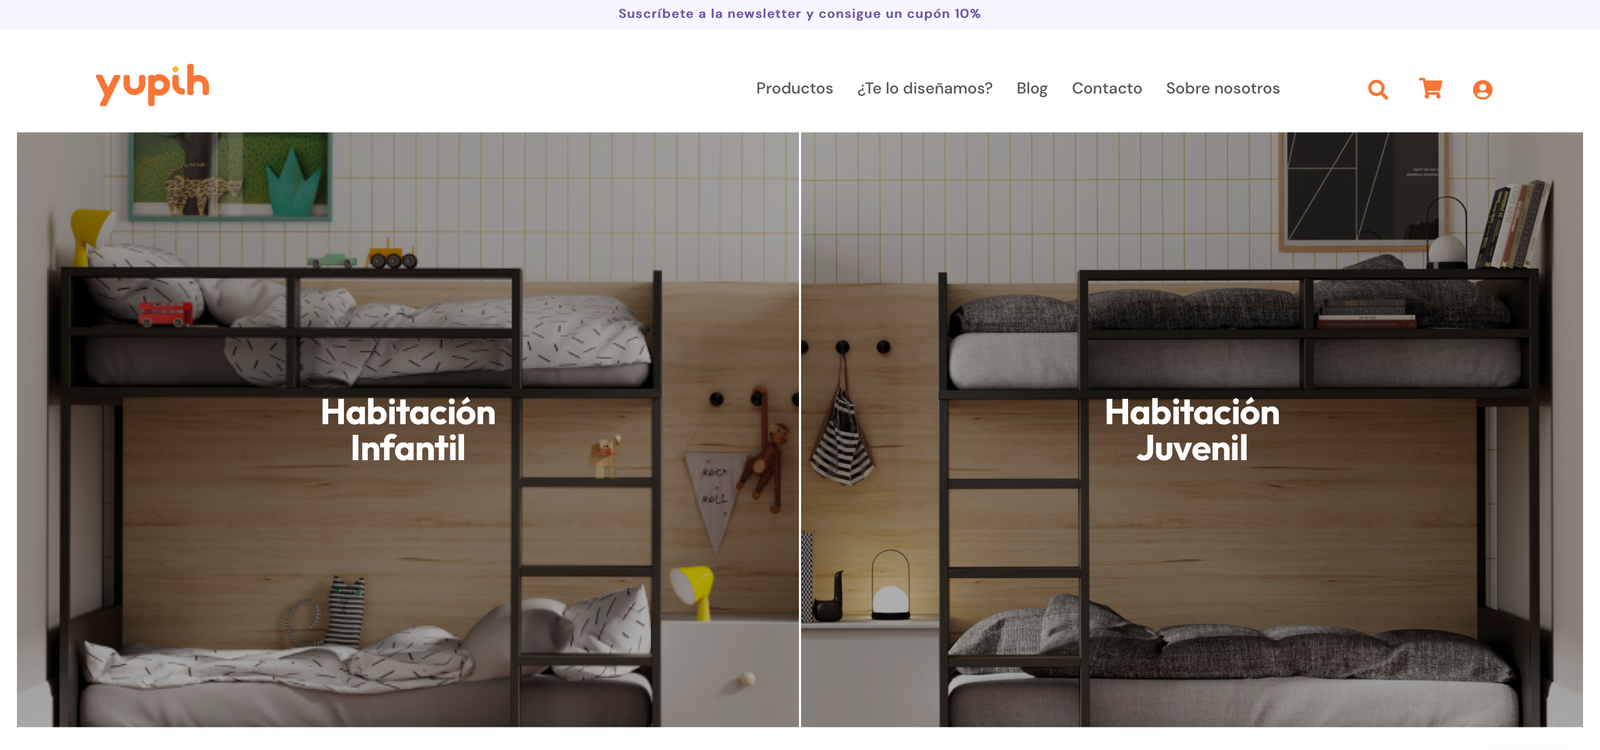The height and width of the screenshot is (750, 1600).
Task: Select the Habitación Infantil heading
Action: point(408,430)
